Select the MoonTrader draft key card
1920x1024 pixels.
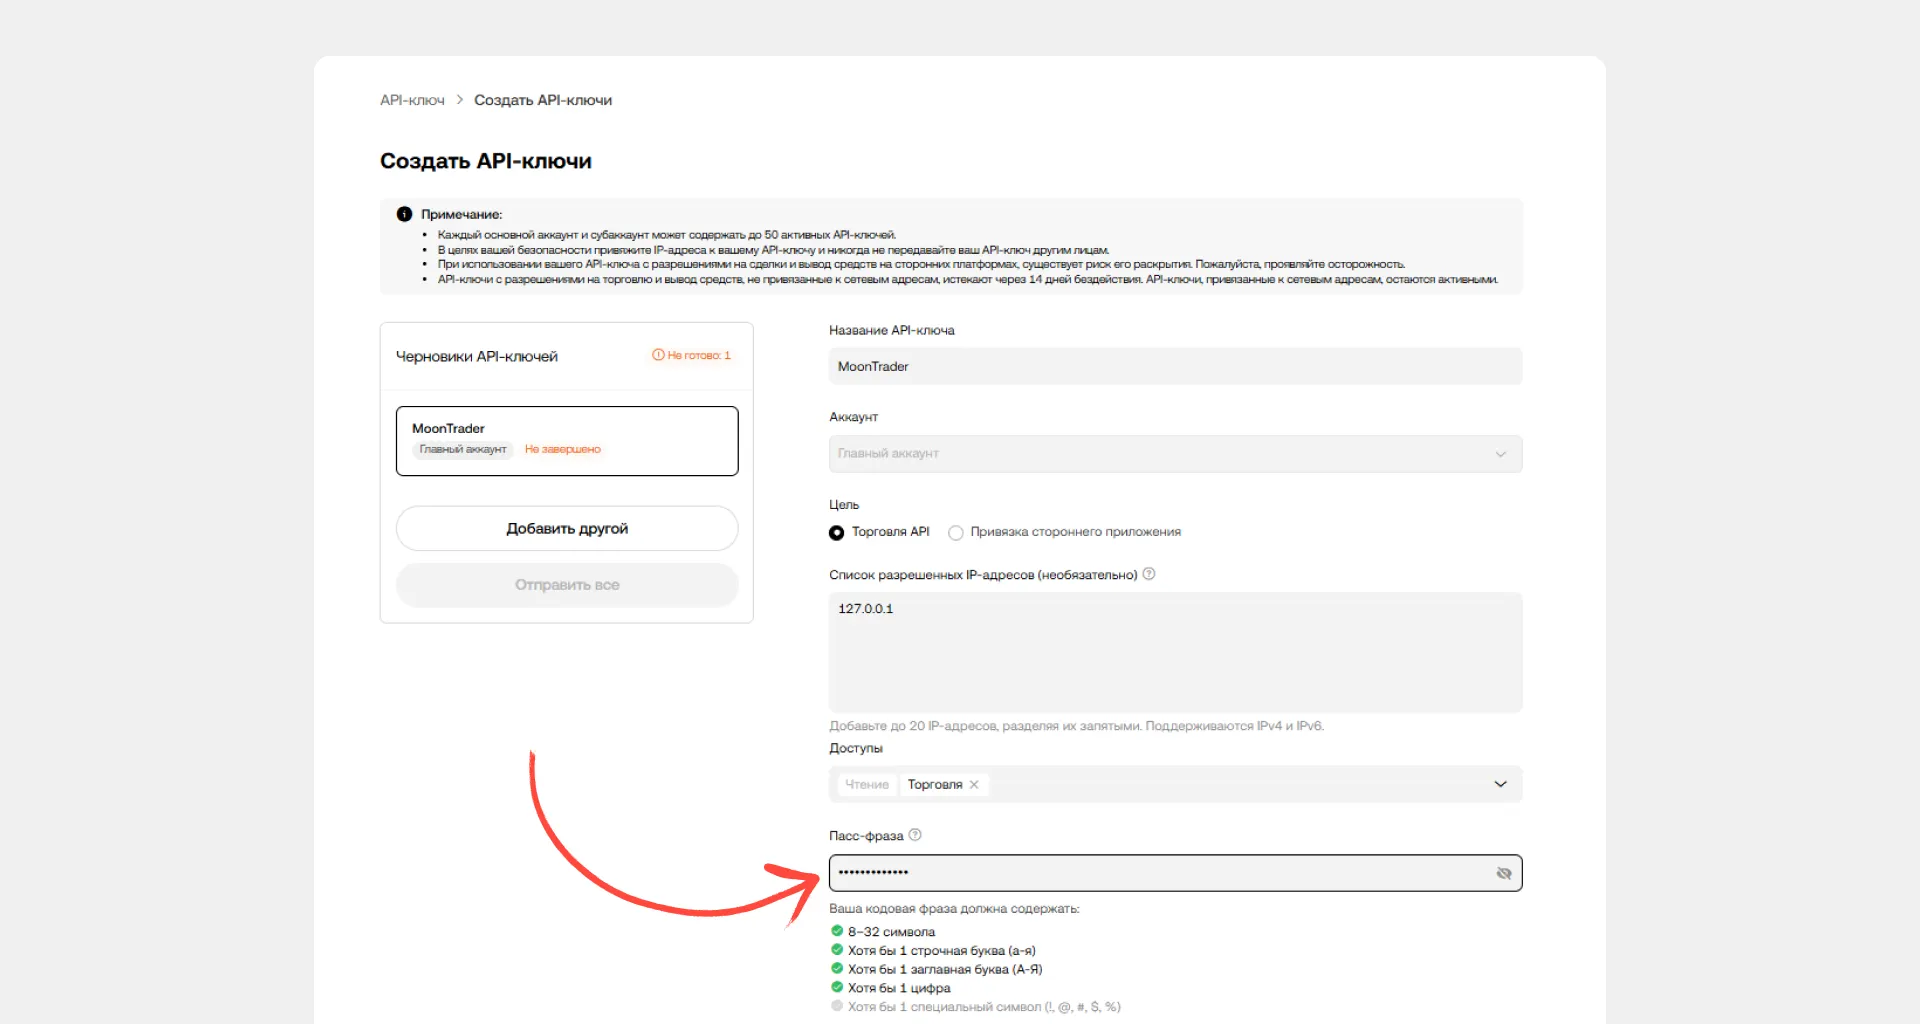coord(567,440)
